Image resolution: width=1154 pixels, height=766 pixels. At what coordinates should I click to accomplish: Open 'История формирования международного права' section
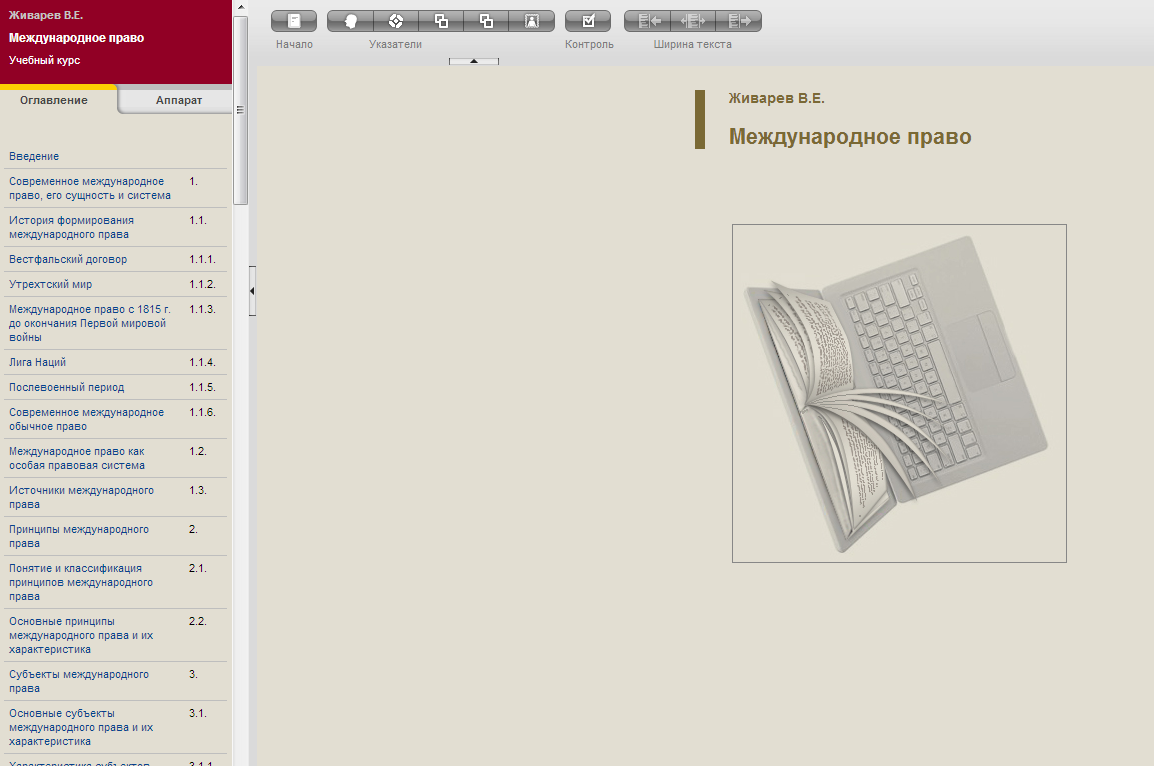(x=71, y=227)
